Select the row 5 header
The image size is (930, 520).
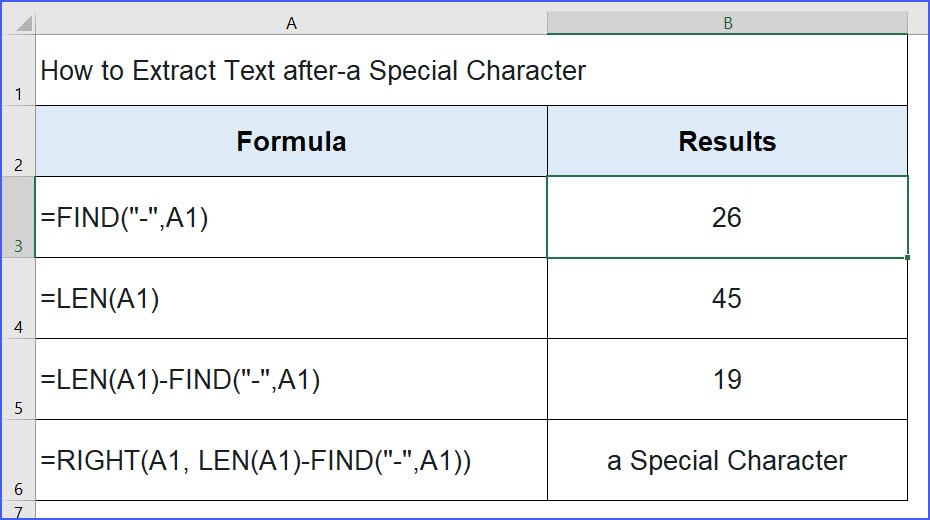pyautogui.click(x=18, y=379)
